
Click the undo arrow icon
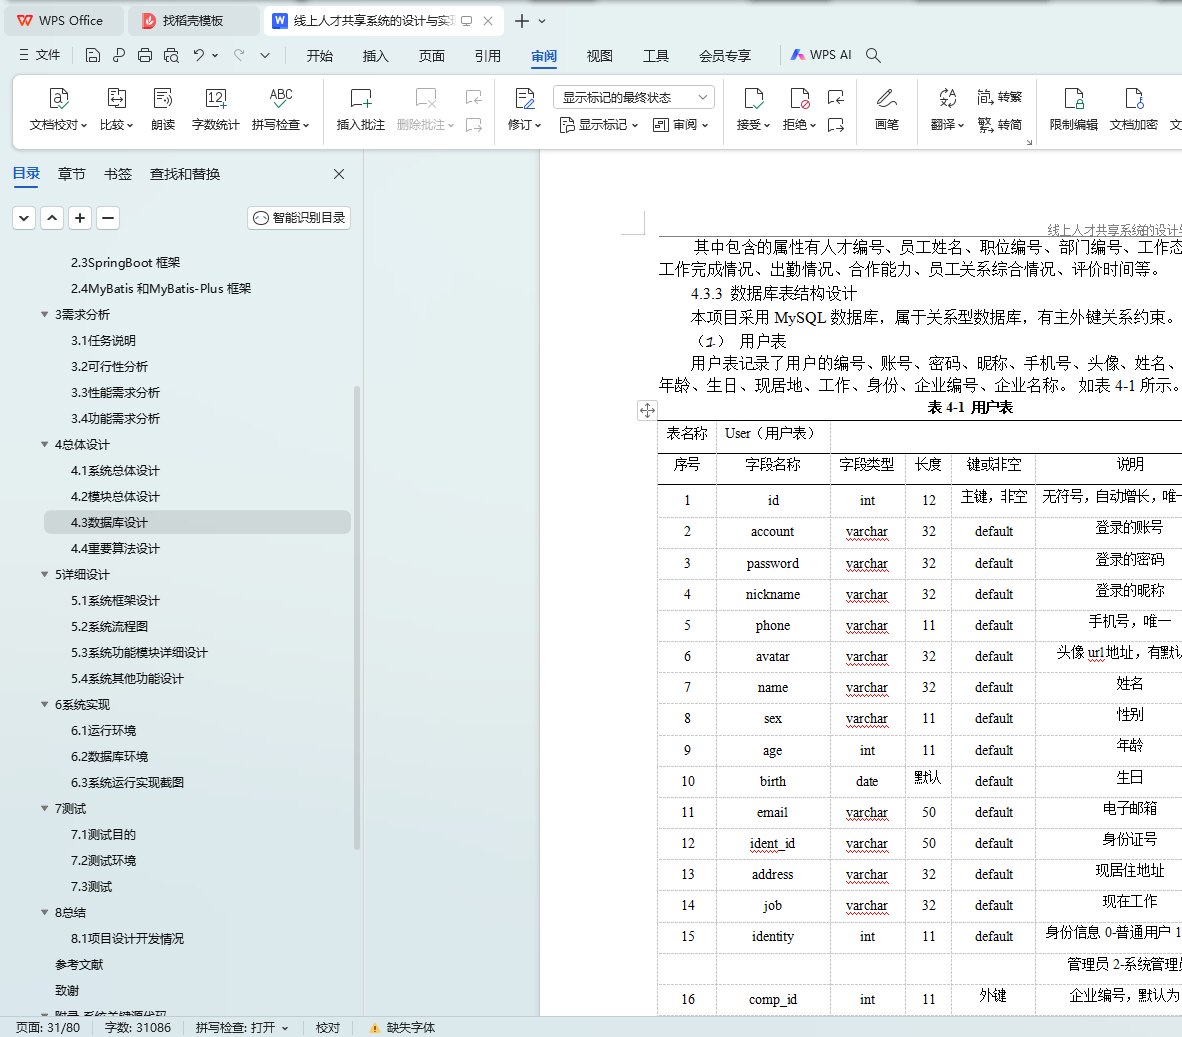click(198, 55)
